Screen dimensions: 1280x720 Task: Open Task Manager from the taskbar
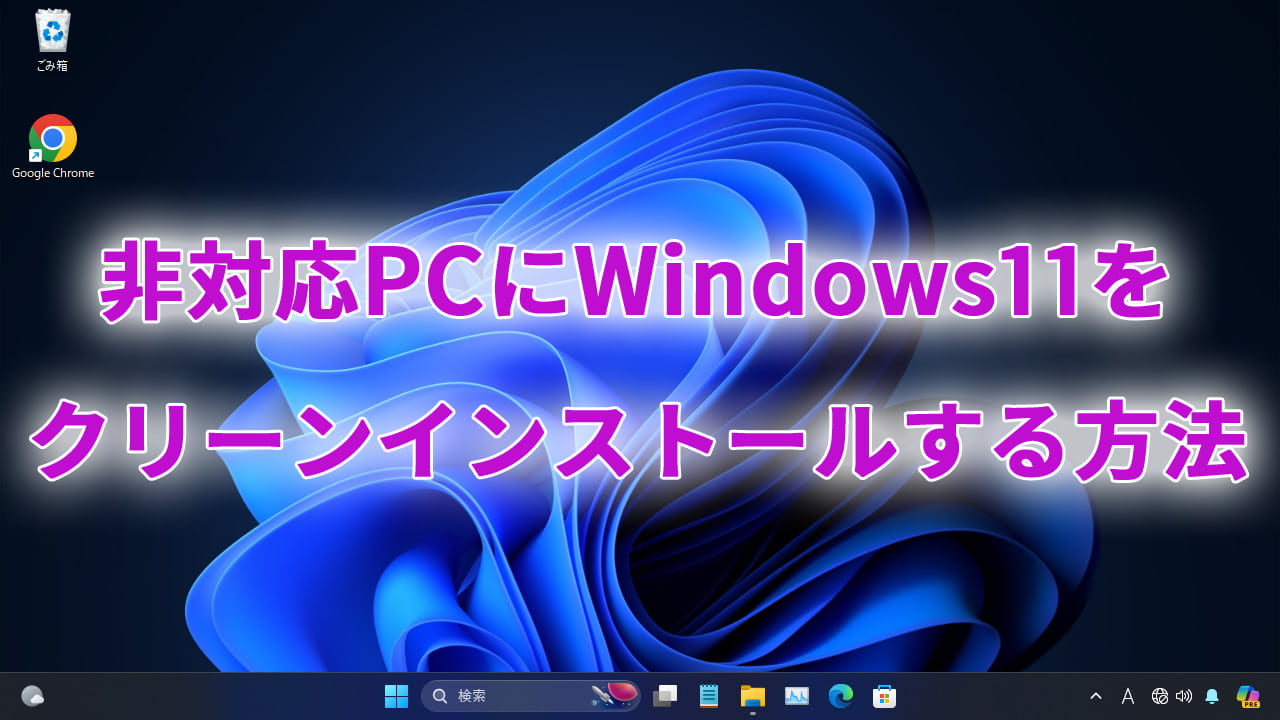tap(796, 695)
